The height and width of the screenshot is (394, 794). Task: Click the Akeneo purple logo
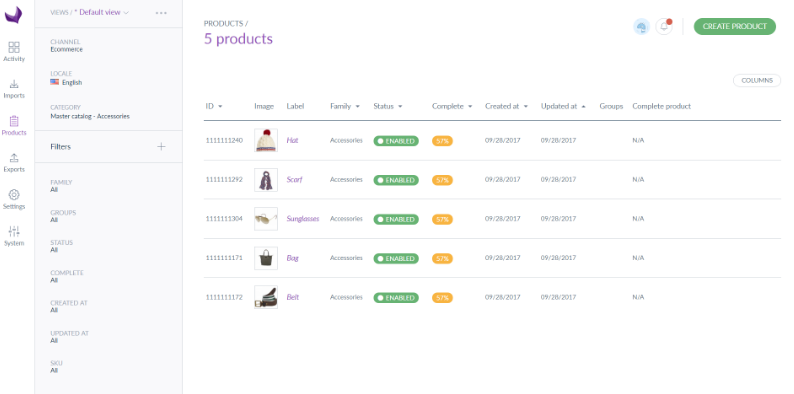tap(14, 15)
